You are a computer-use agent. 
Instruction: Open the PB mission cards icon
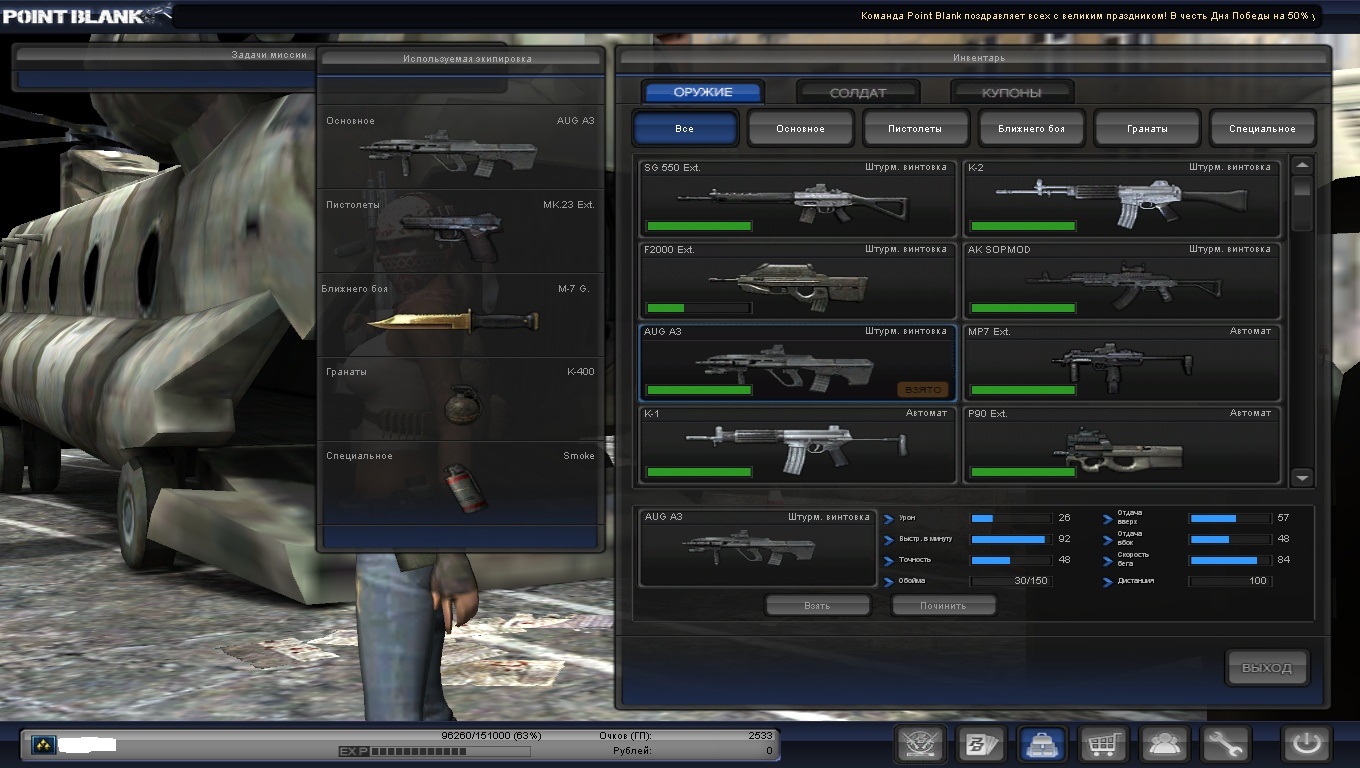980,744
